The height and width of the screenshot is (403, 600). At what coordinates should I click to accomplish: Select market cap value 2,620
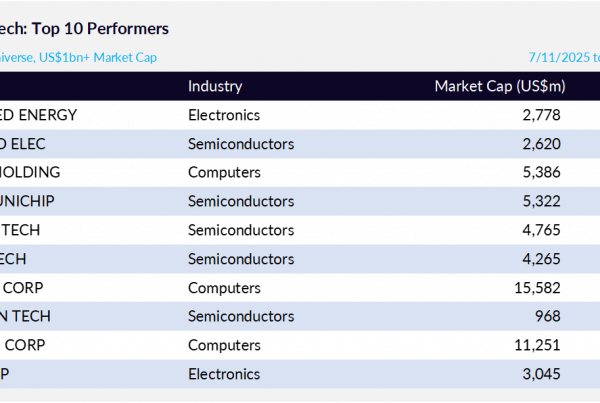[541, 144]
